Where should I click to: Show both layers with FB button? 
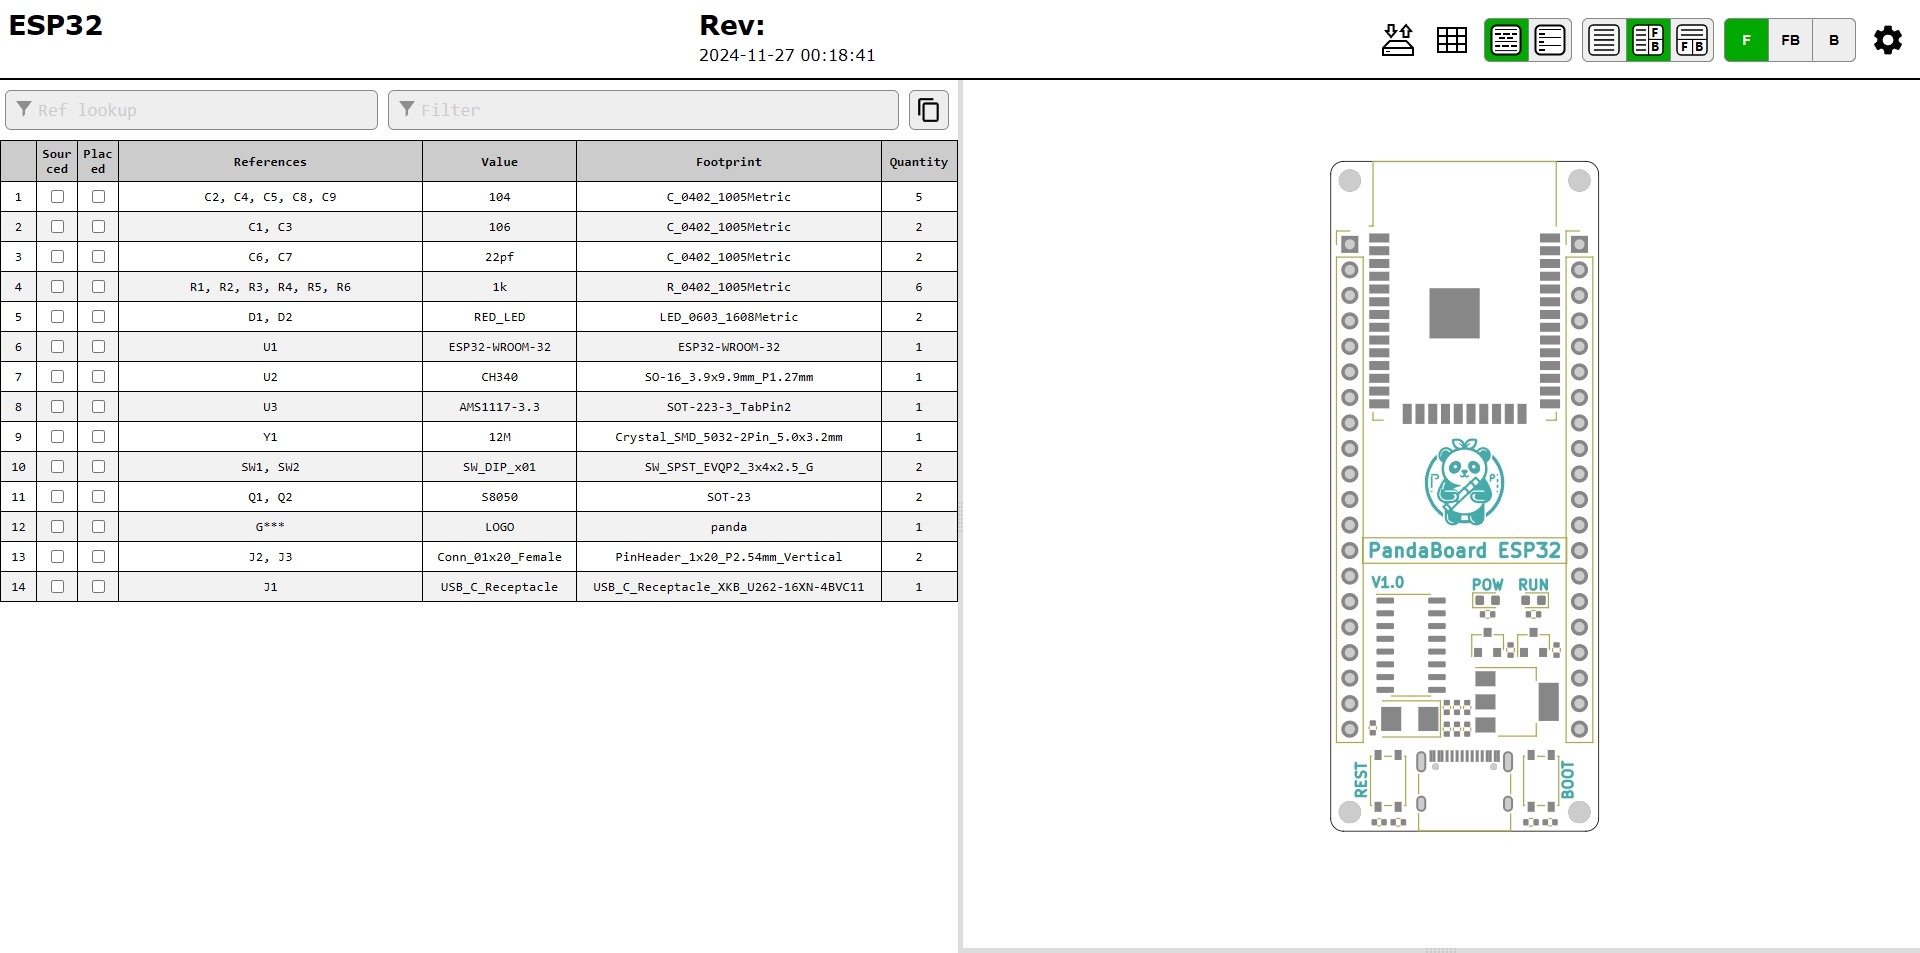tap(1791, 40)
